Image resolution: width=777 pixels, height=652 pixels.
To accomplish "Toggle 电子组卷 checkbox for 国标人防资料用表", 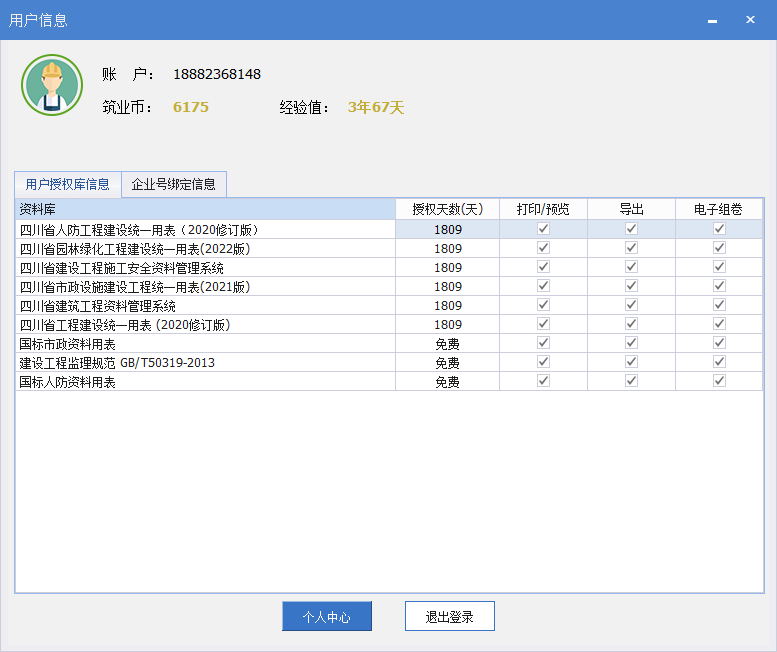I will 719,381.
